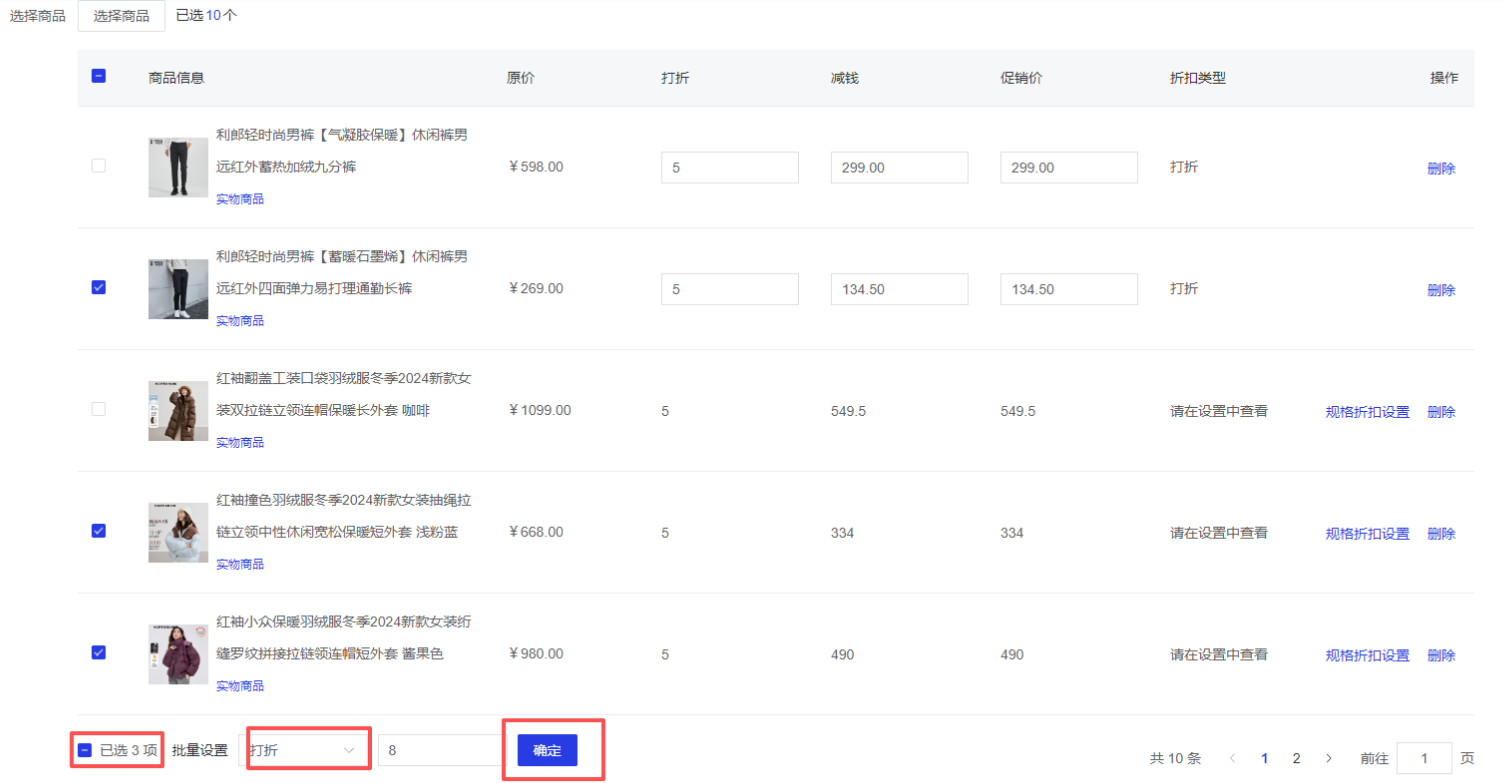Toggle the select-all checkbox in table header
Viewport: 1504px width, 783px height.
(98, 75)
